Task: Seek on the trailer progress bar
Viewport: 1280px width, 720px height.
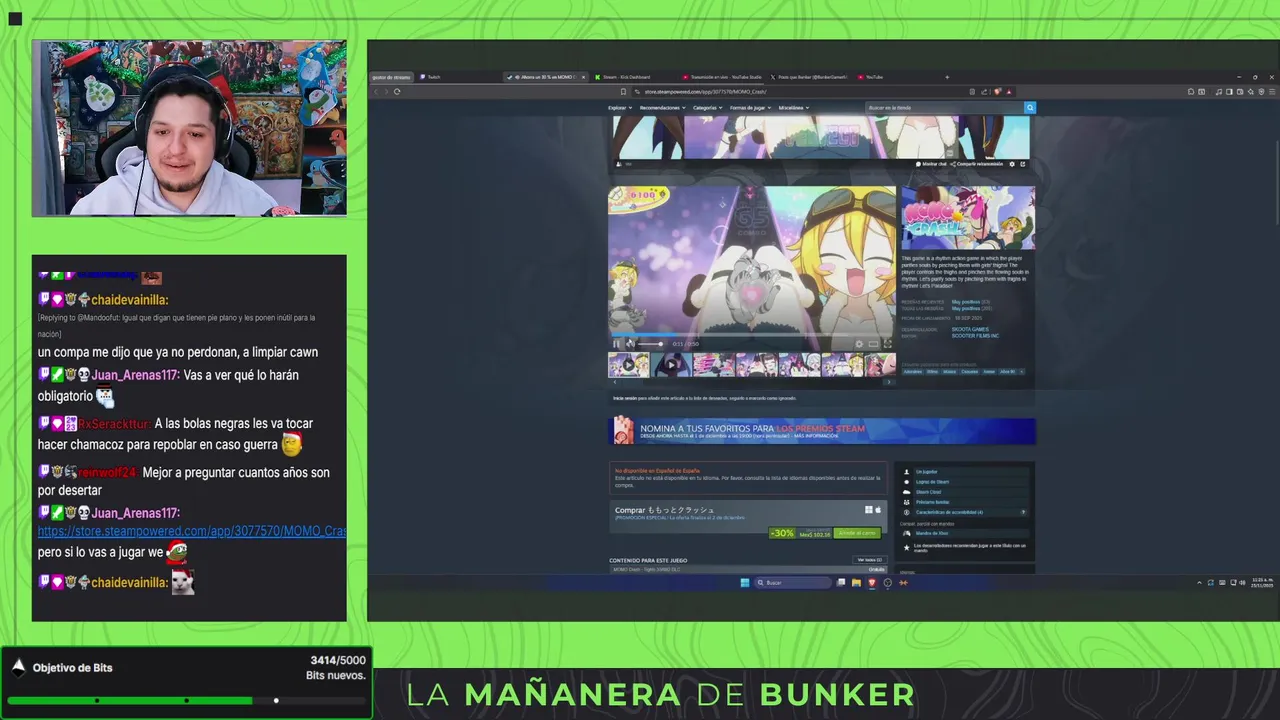Action: 752,336
